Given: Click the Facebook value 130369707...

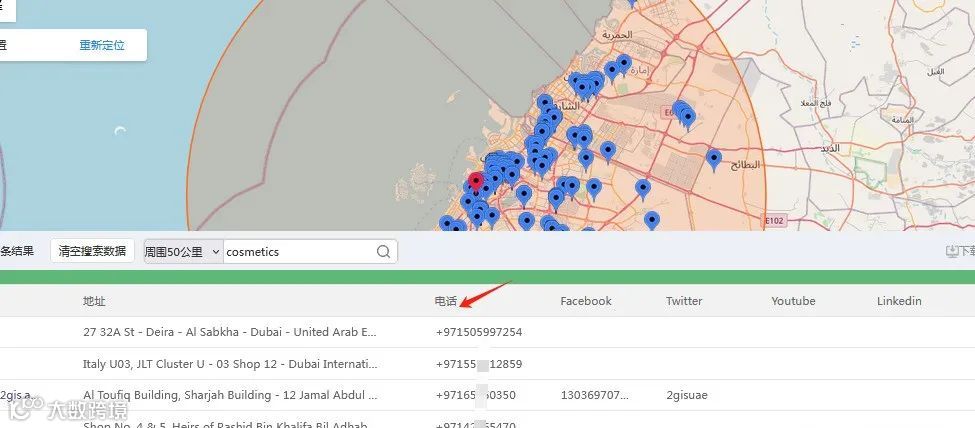Looking at the screenshot, I should (594, 395).
